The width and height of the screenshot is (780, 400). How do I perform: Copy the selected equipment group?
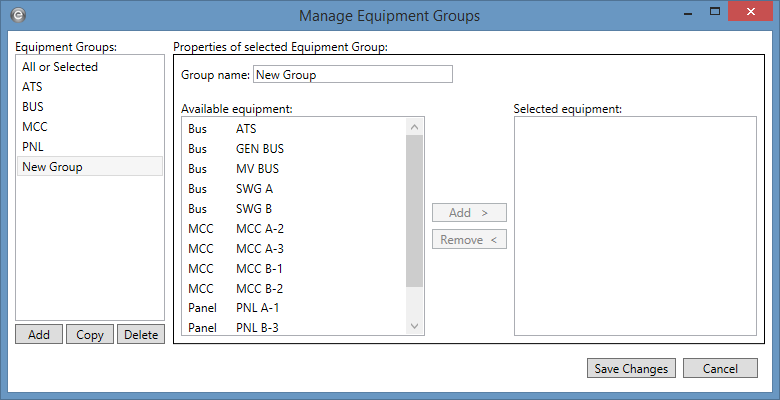click(90, 335)
